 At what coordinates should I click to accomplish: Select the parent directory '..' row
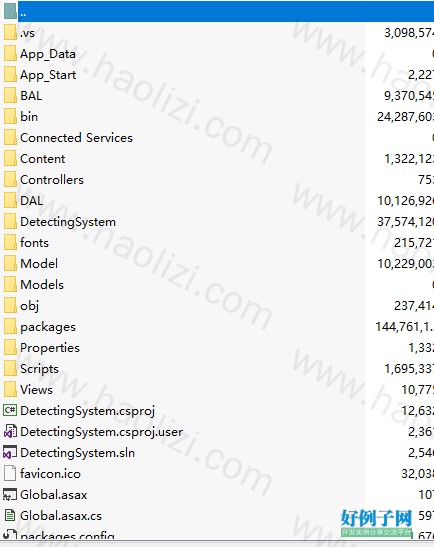click(x=225, y=12)
